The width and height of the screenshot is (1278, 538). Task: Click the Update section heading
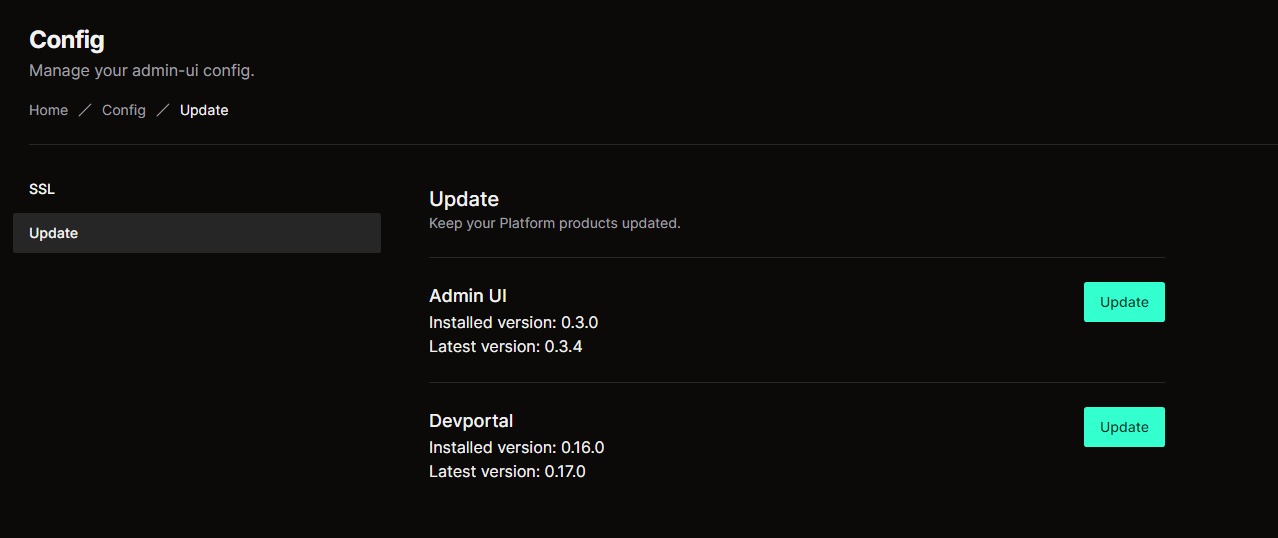coord(464,199)
